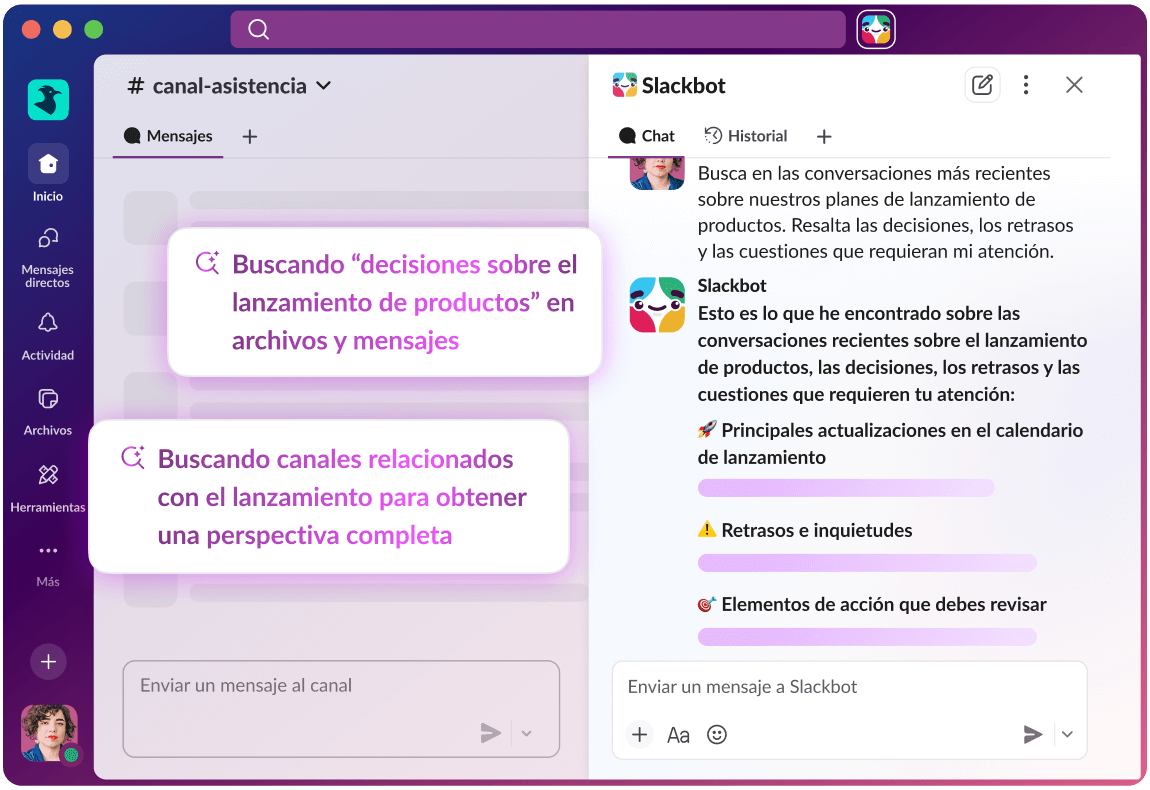The width and height of the screenshot is (1150, 790).
Task: Close the Slackbot panel
Action: pyautogui.click(x=1074, y=85)
